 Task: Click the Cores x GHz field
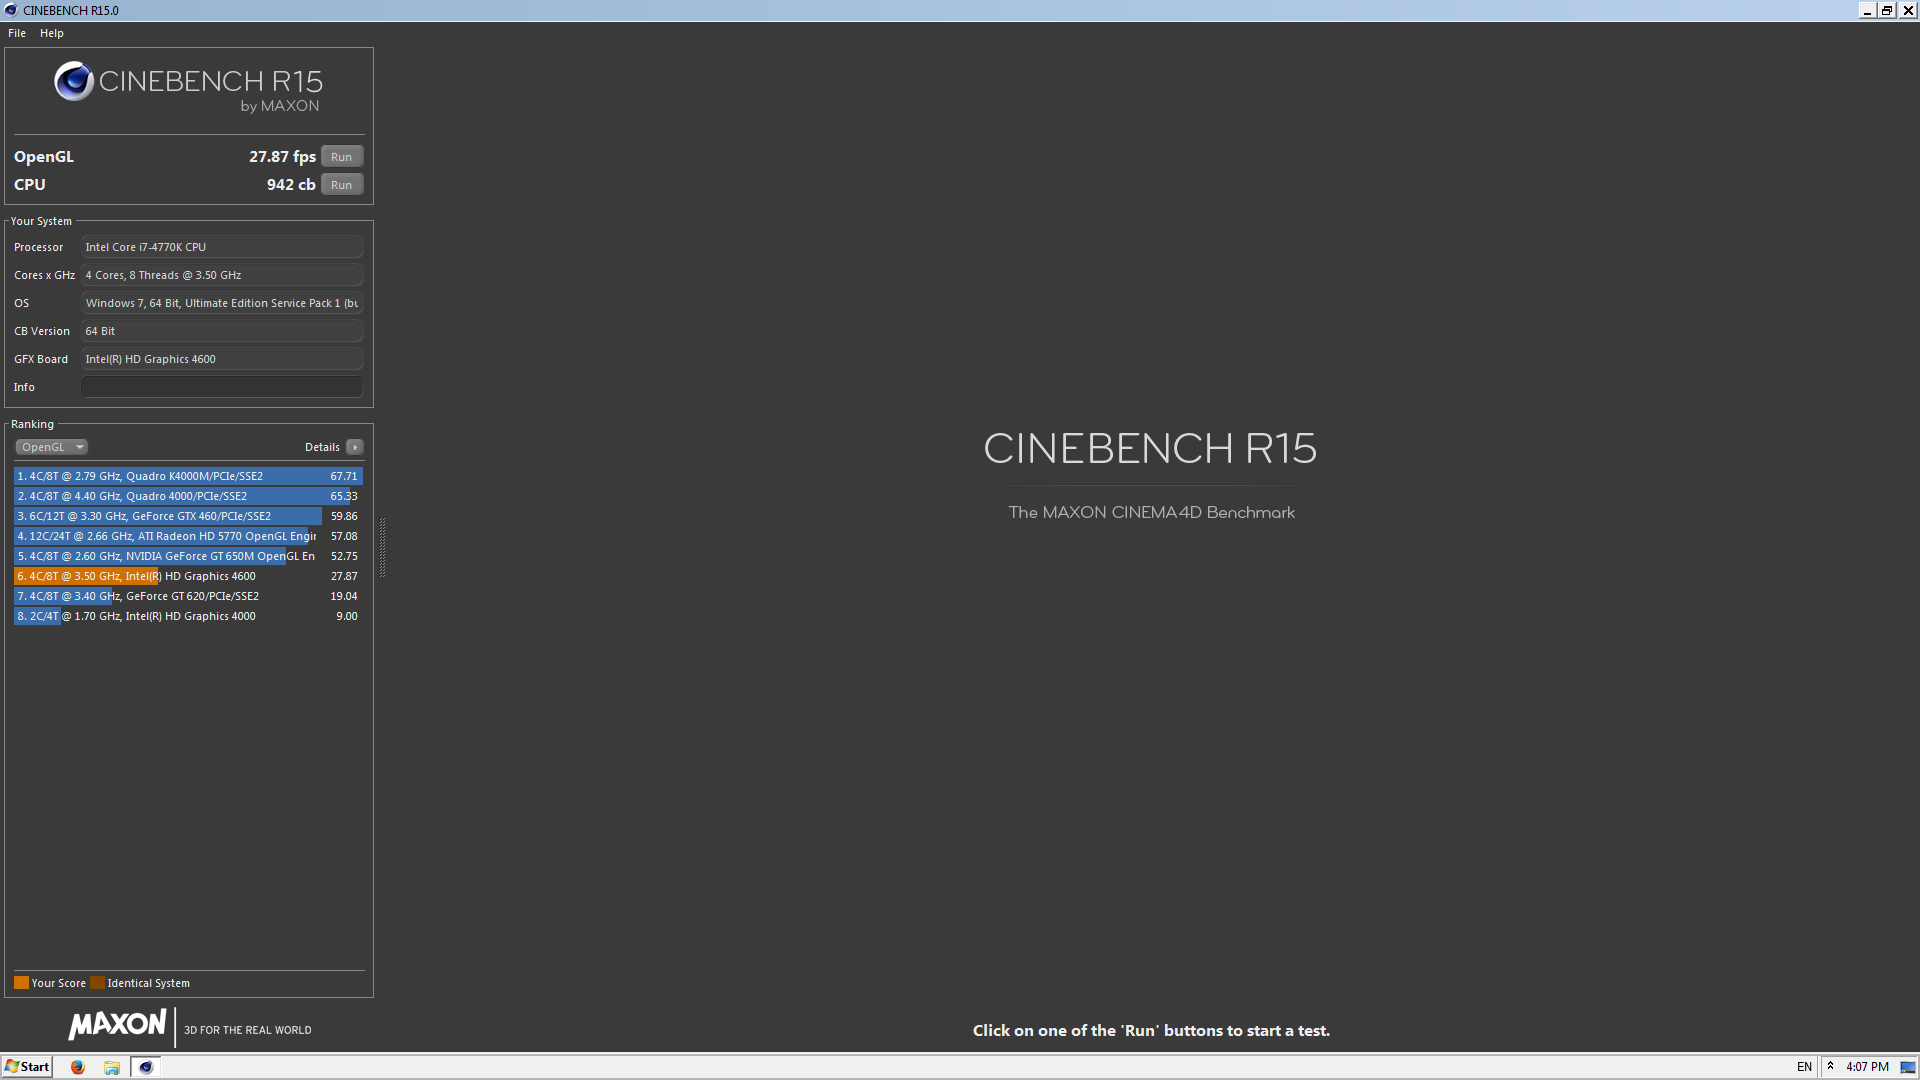click(x=222, y=275)
